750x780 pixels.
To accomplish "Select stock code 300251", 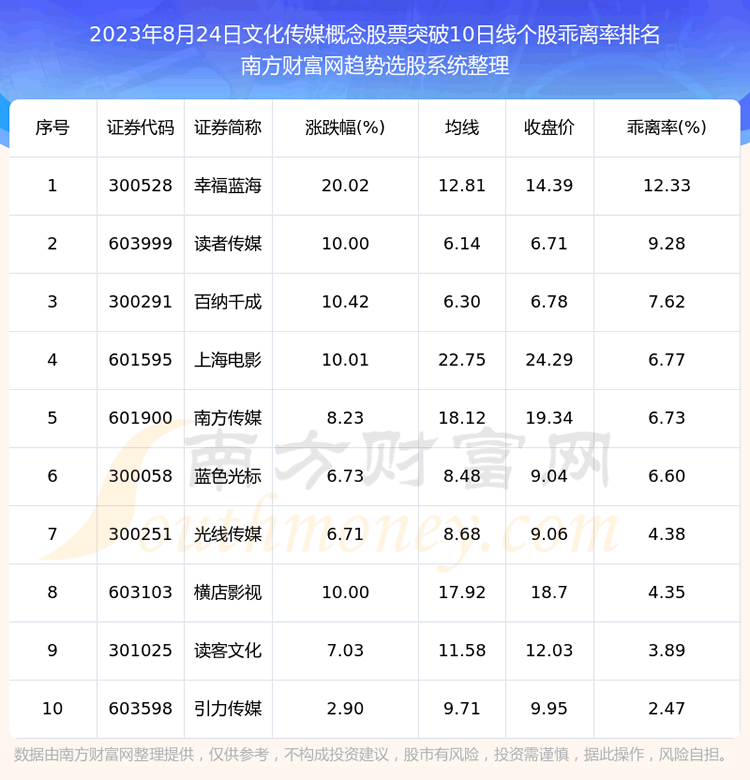I will 140,534.
